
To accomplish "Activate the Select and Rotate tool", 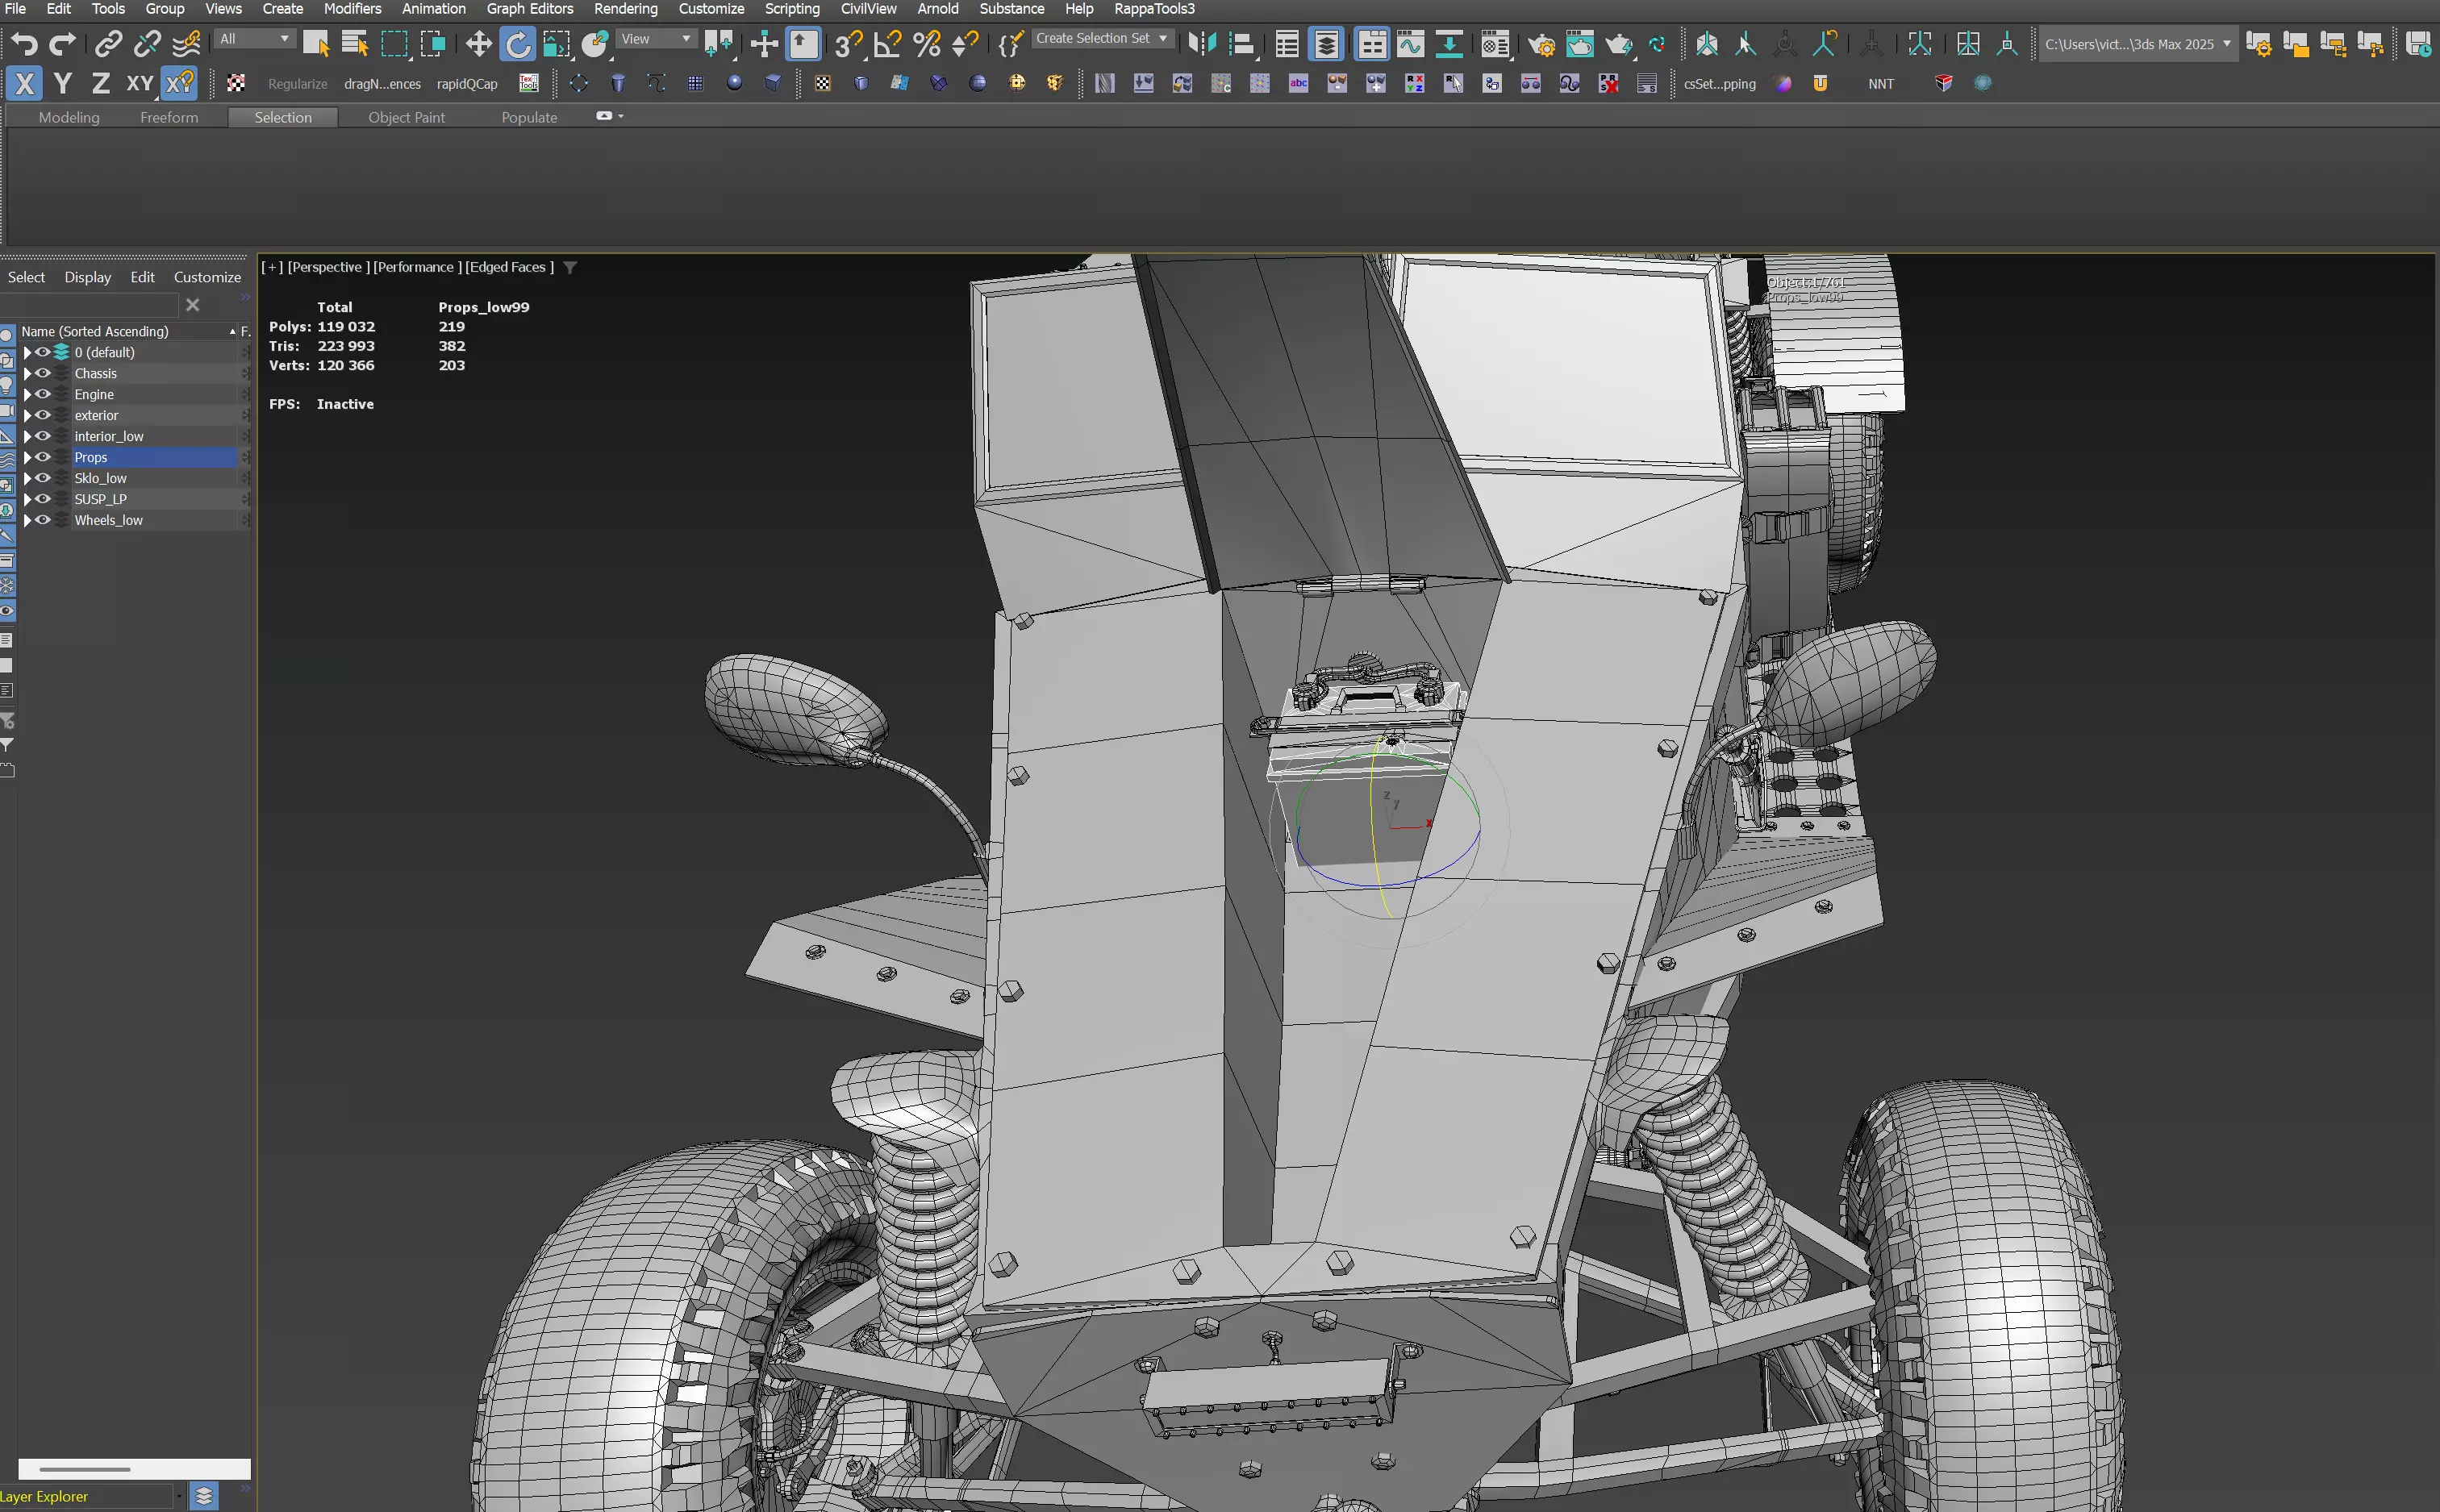I will coord(517,44).
